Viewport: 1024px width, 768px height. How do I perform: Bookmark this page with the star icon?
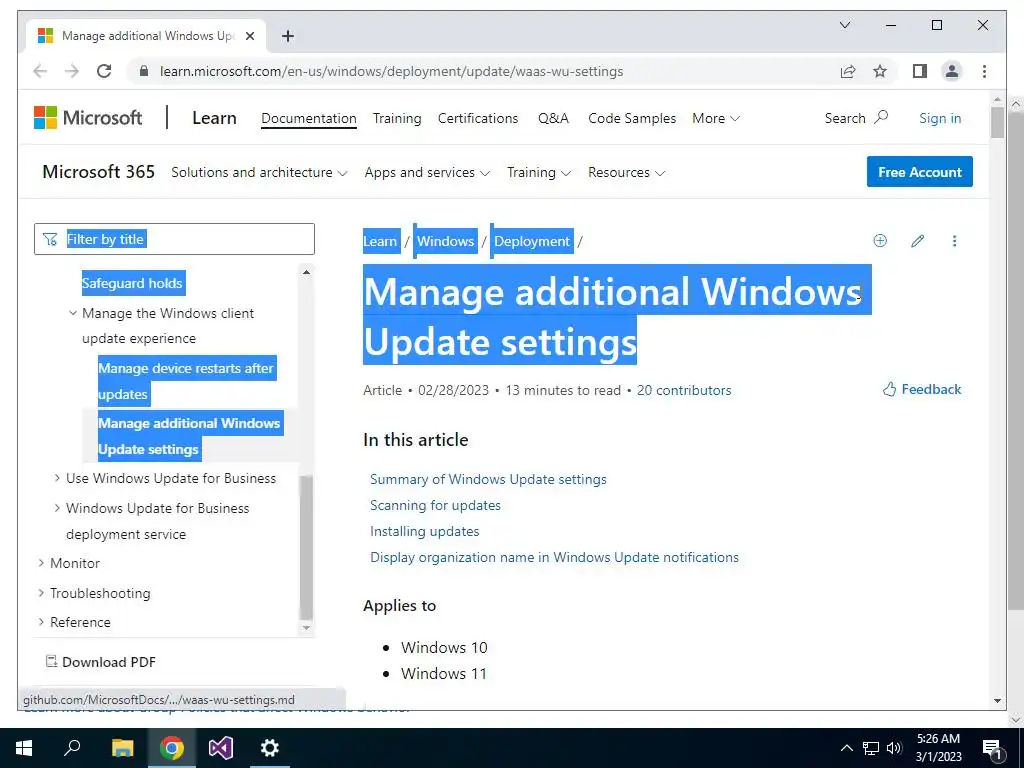(880, 71)
